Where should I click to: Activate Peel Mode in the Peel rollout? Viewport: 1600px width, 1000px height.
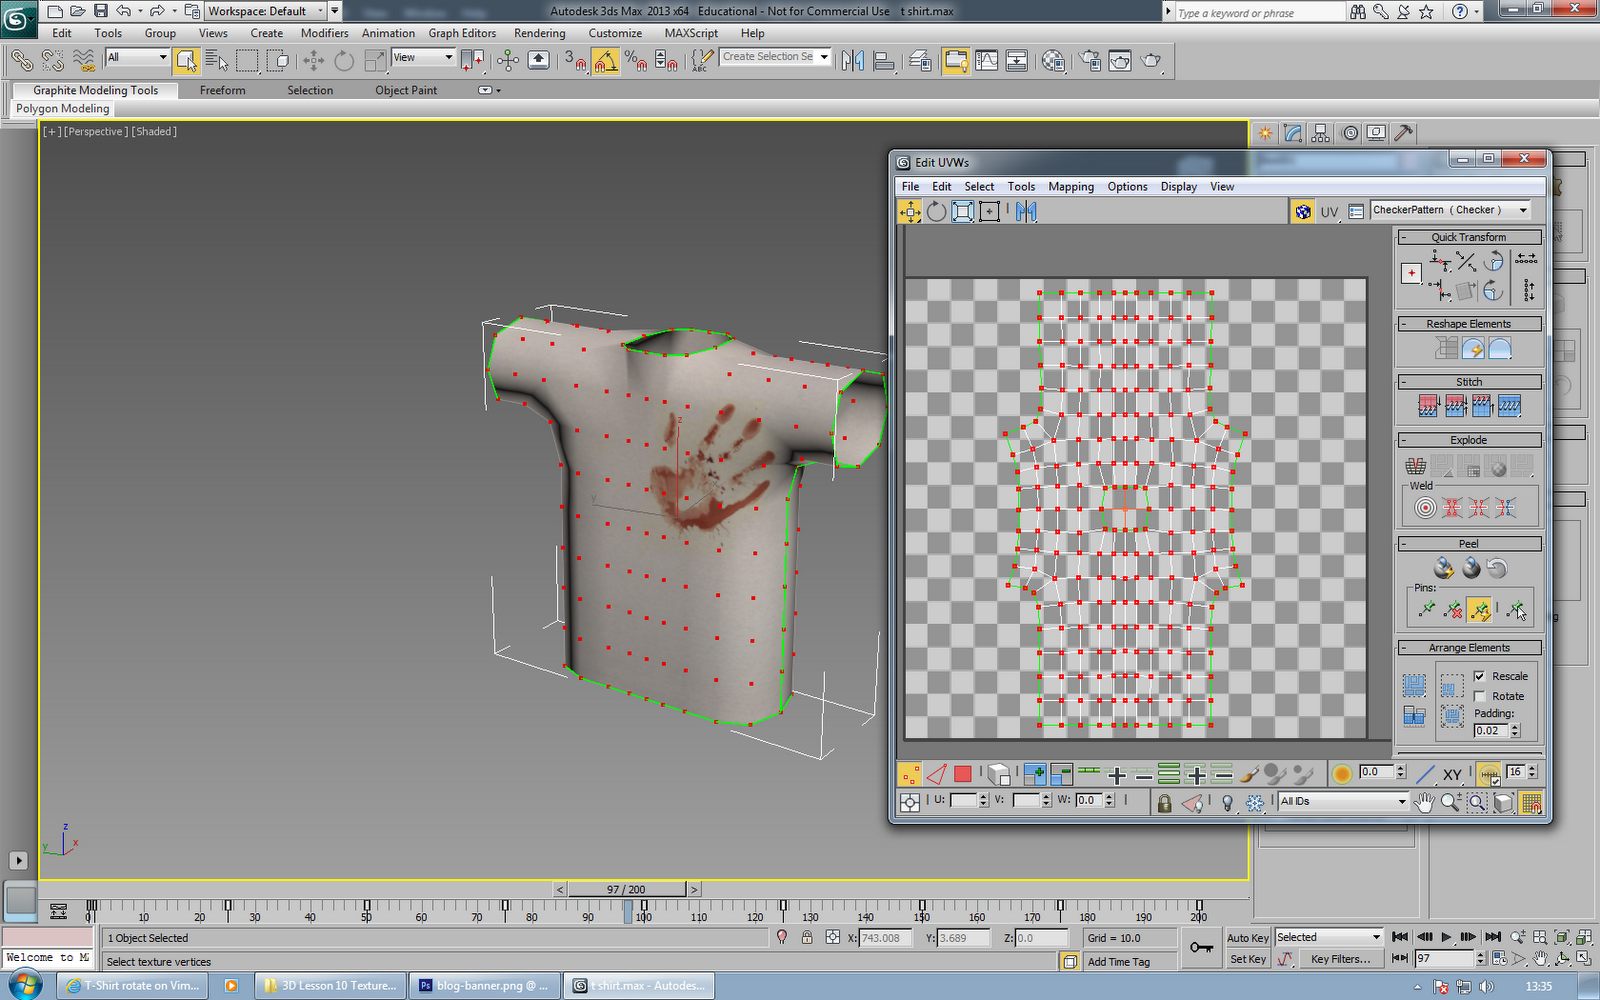tap(1444, 567)
